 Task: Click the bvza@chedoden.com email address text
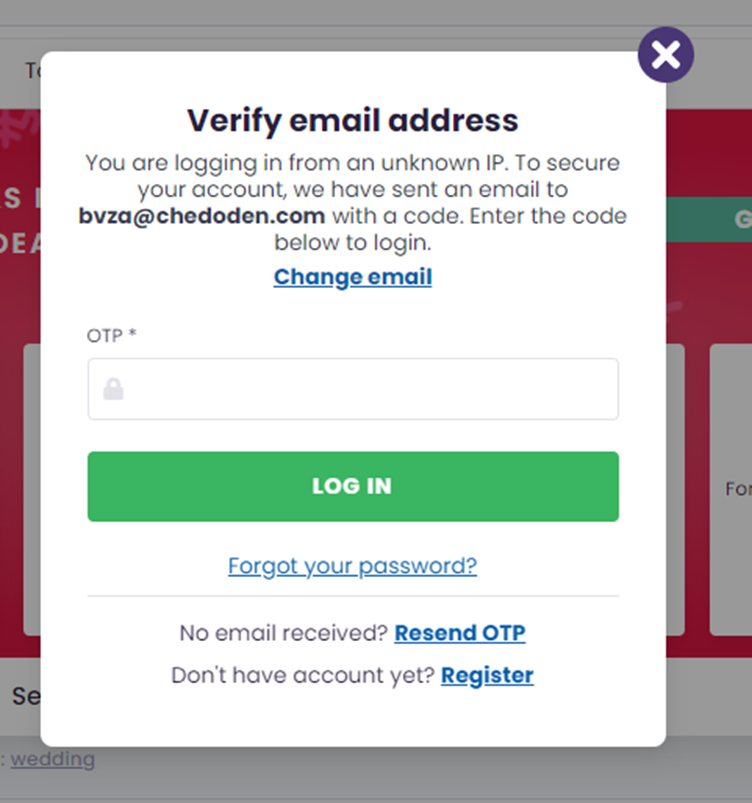click(201, 215)
